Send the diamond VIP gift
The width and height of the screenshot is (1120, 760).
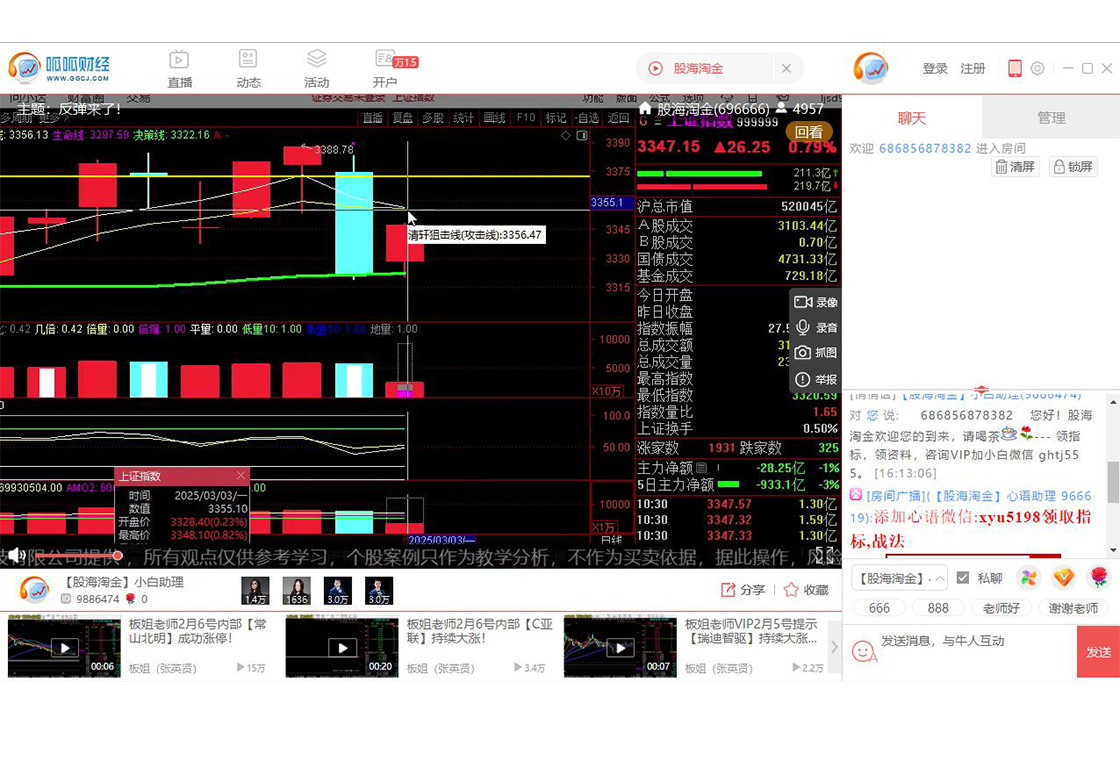point(1063,578)
